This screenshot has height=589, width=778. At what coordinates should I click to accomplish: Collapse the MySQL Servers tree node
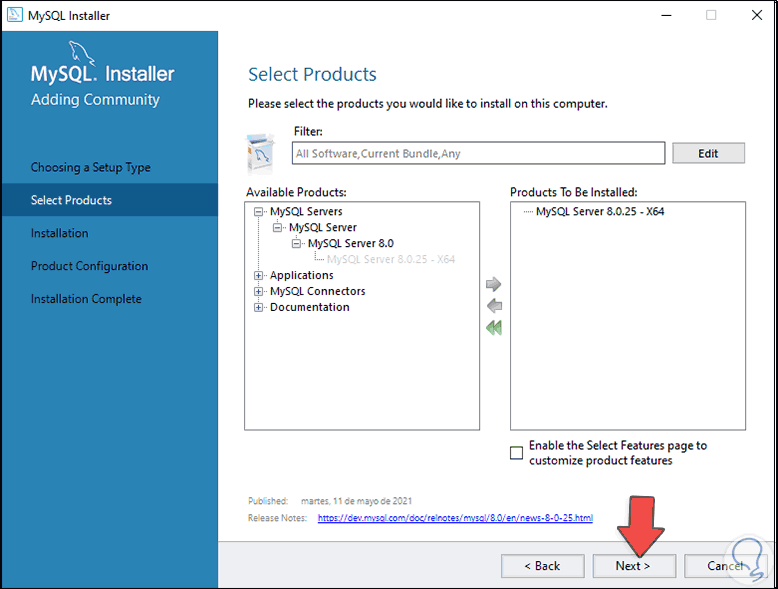[x=258, y=212]
